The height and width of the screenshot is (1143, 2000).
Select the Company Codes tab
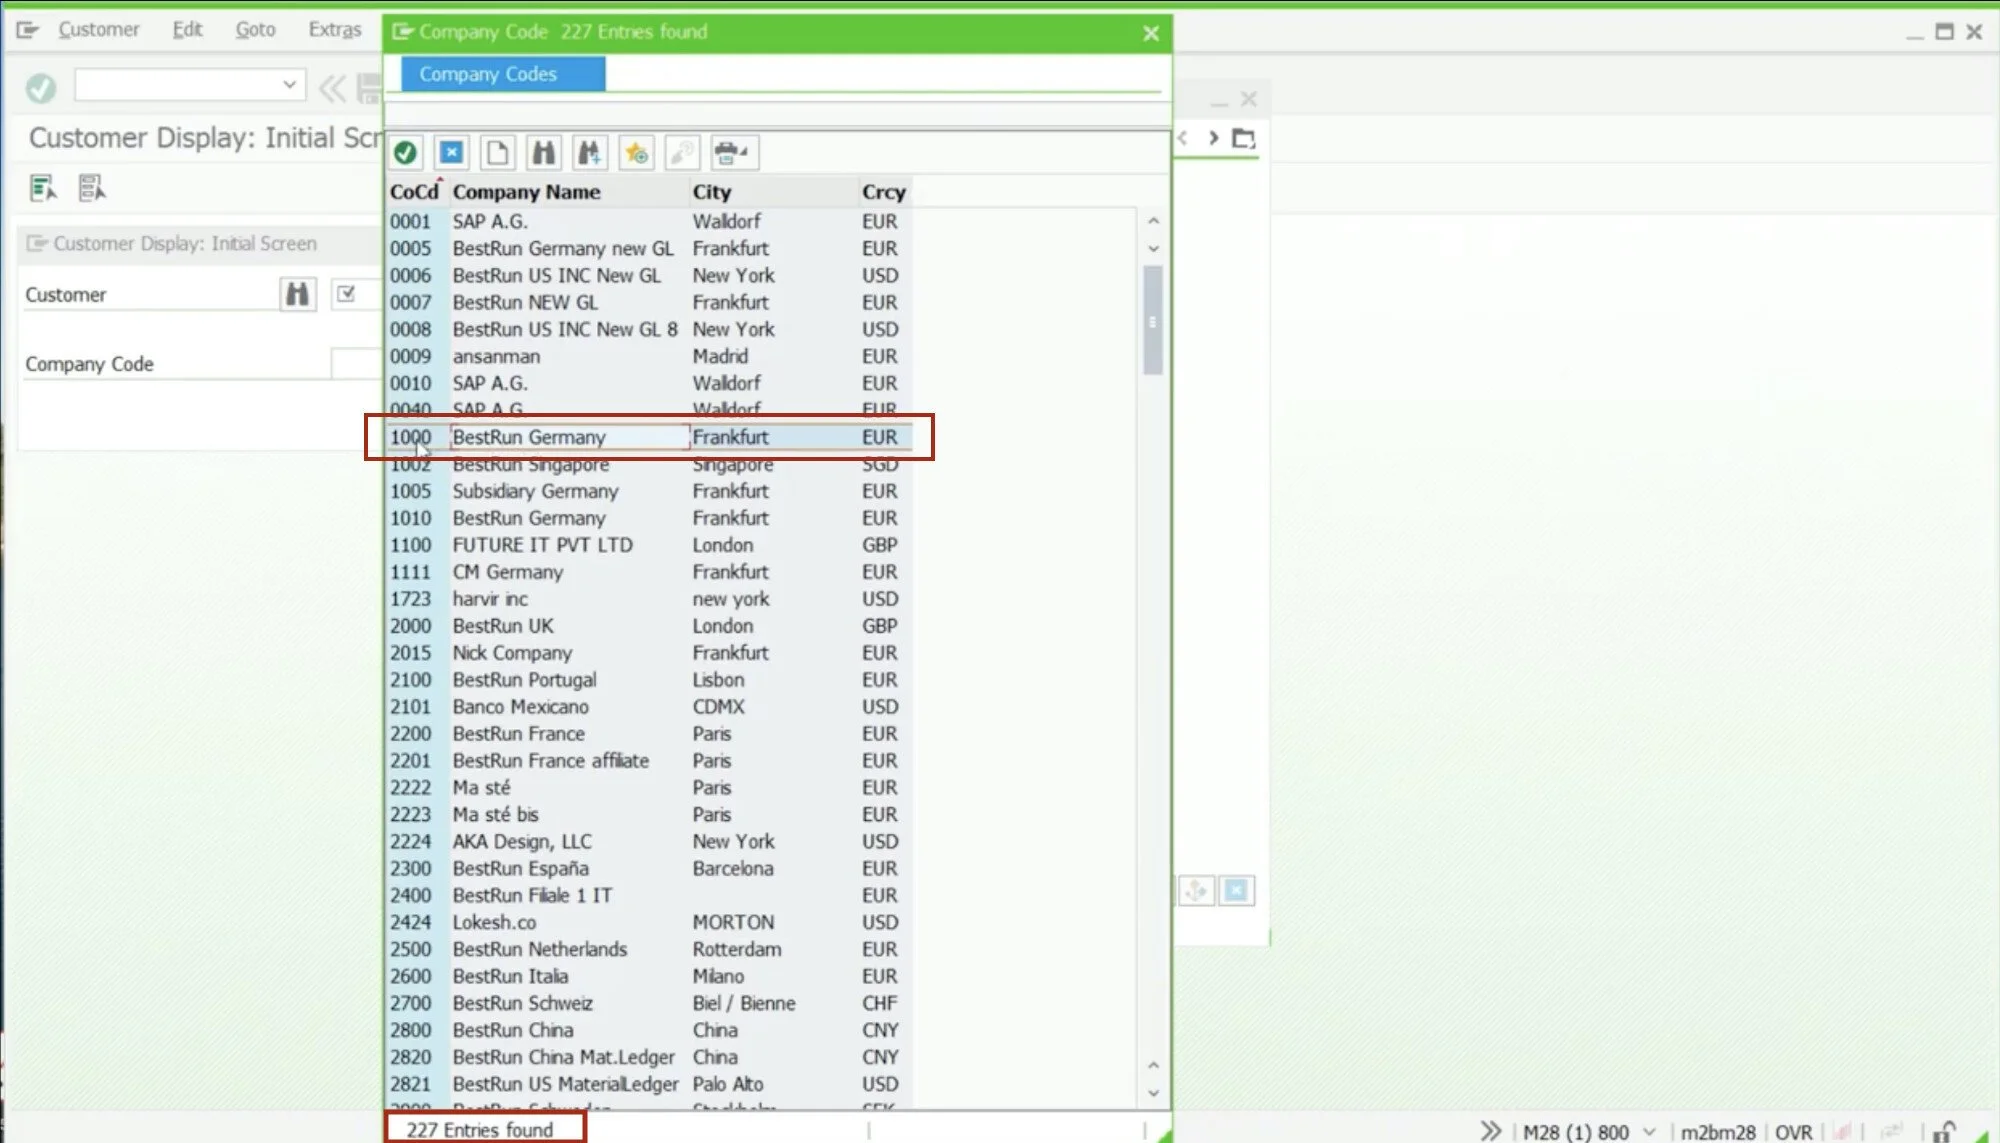point(503,74)
